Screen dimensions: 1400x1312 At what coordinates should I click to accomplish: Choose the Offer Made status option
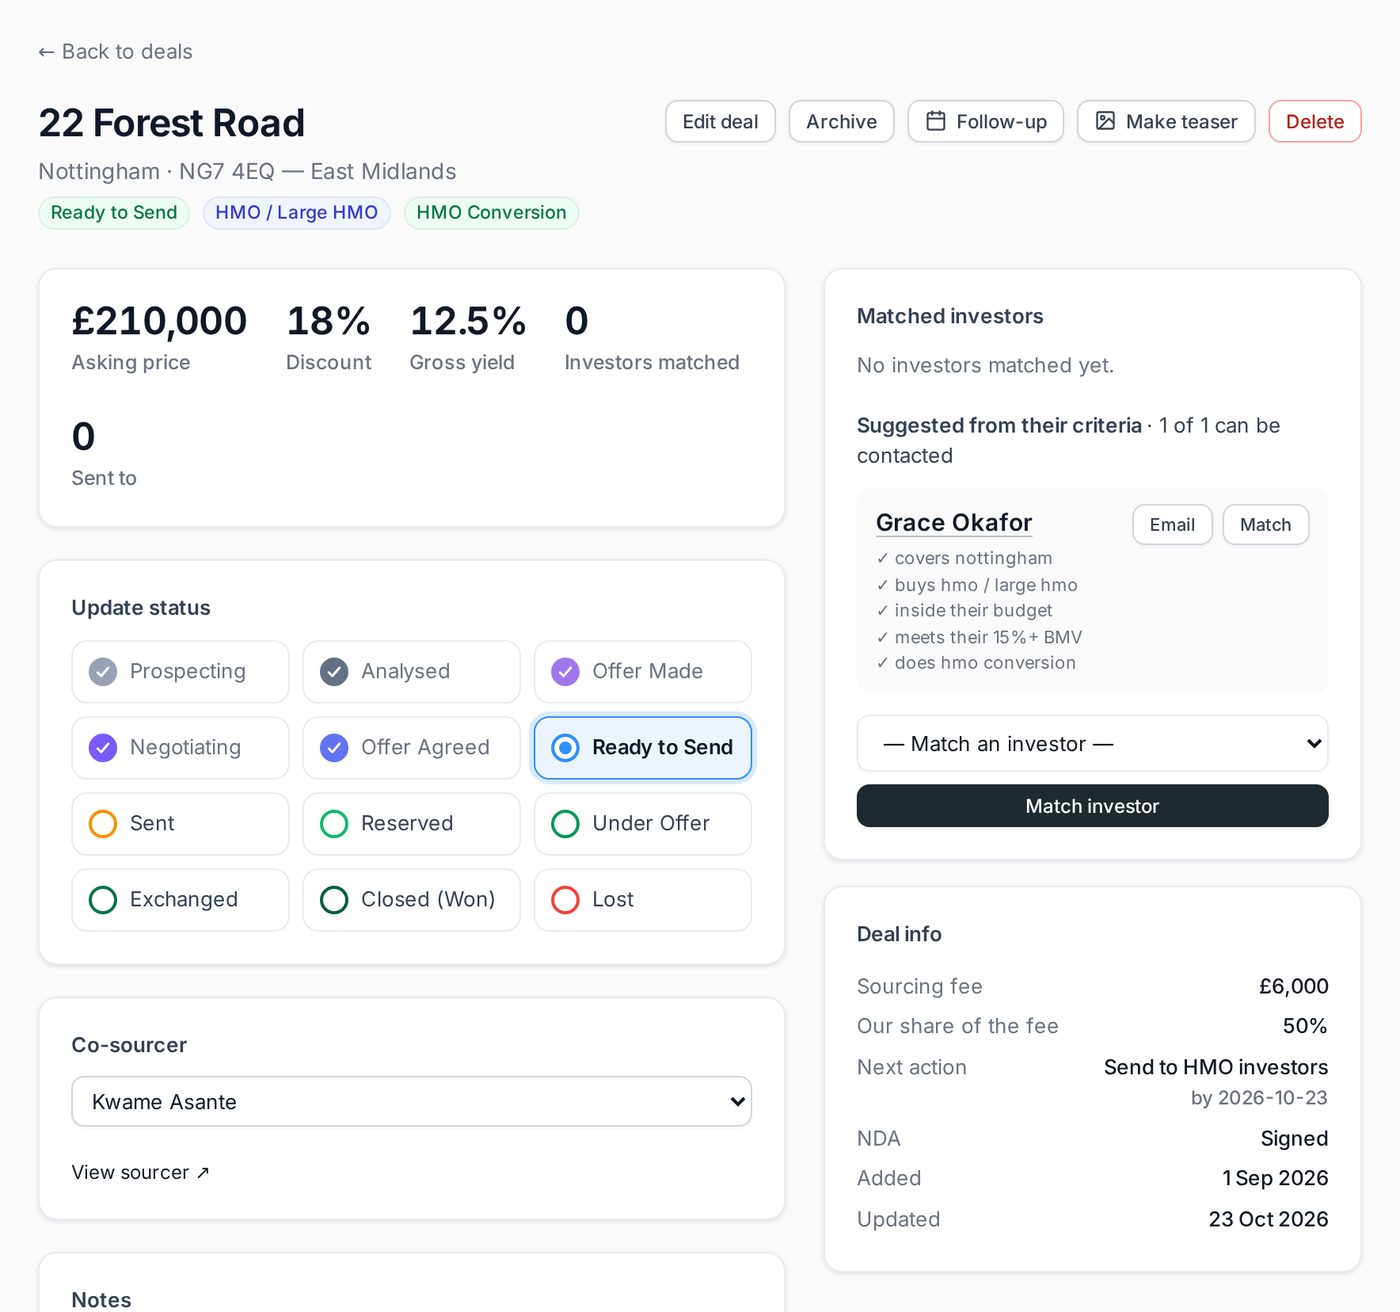click(643, 672)
